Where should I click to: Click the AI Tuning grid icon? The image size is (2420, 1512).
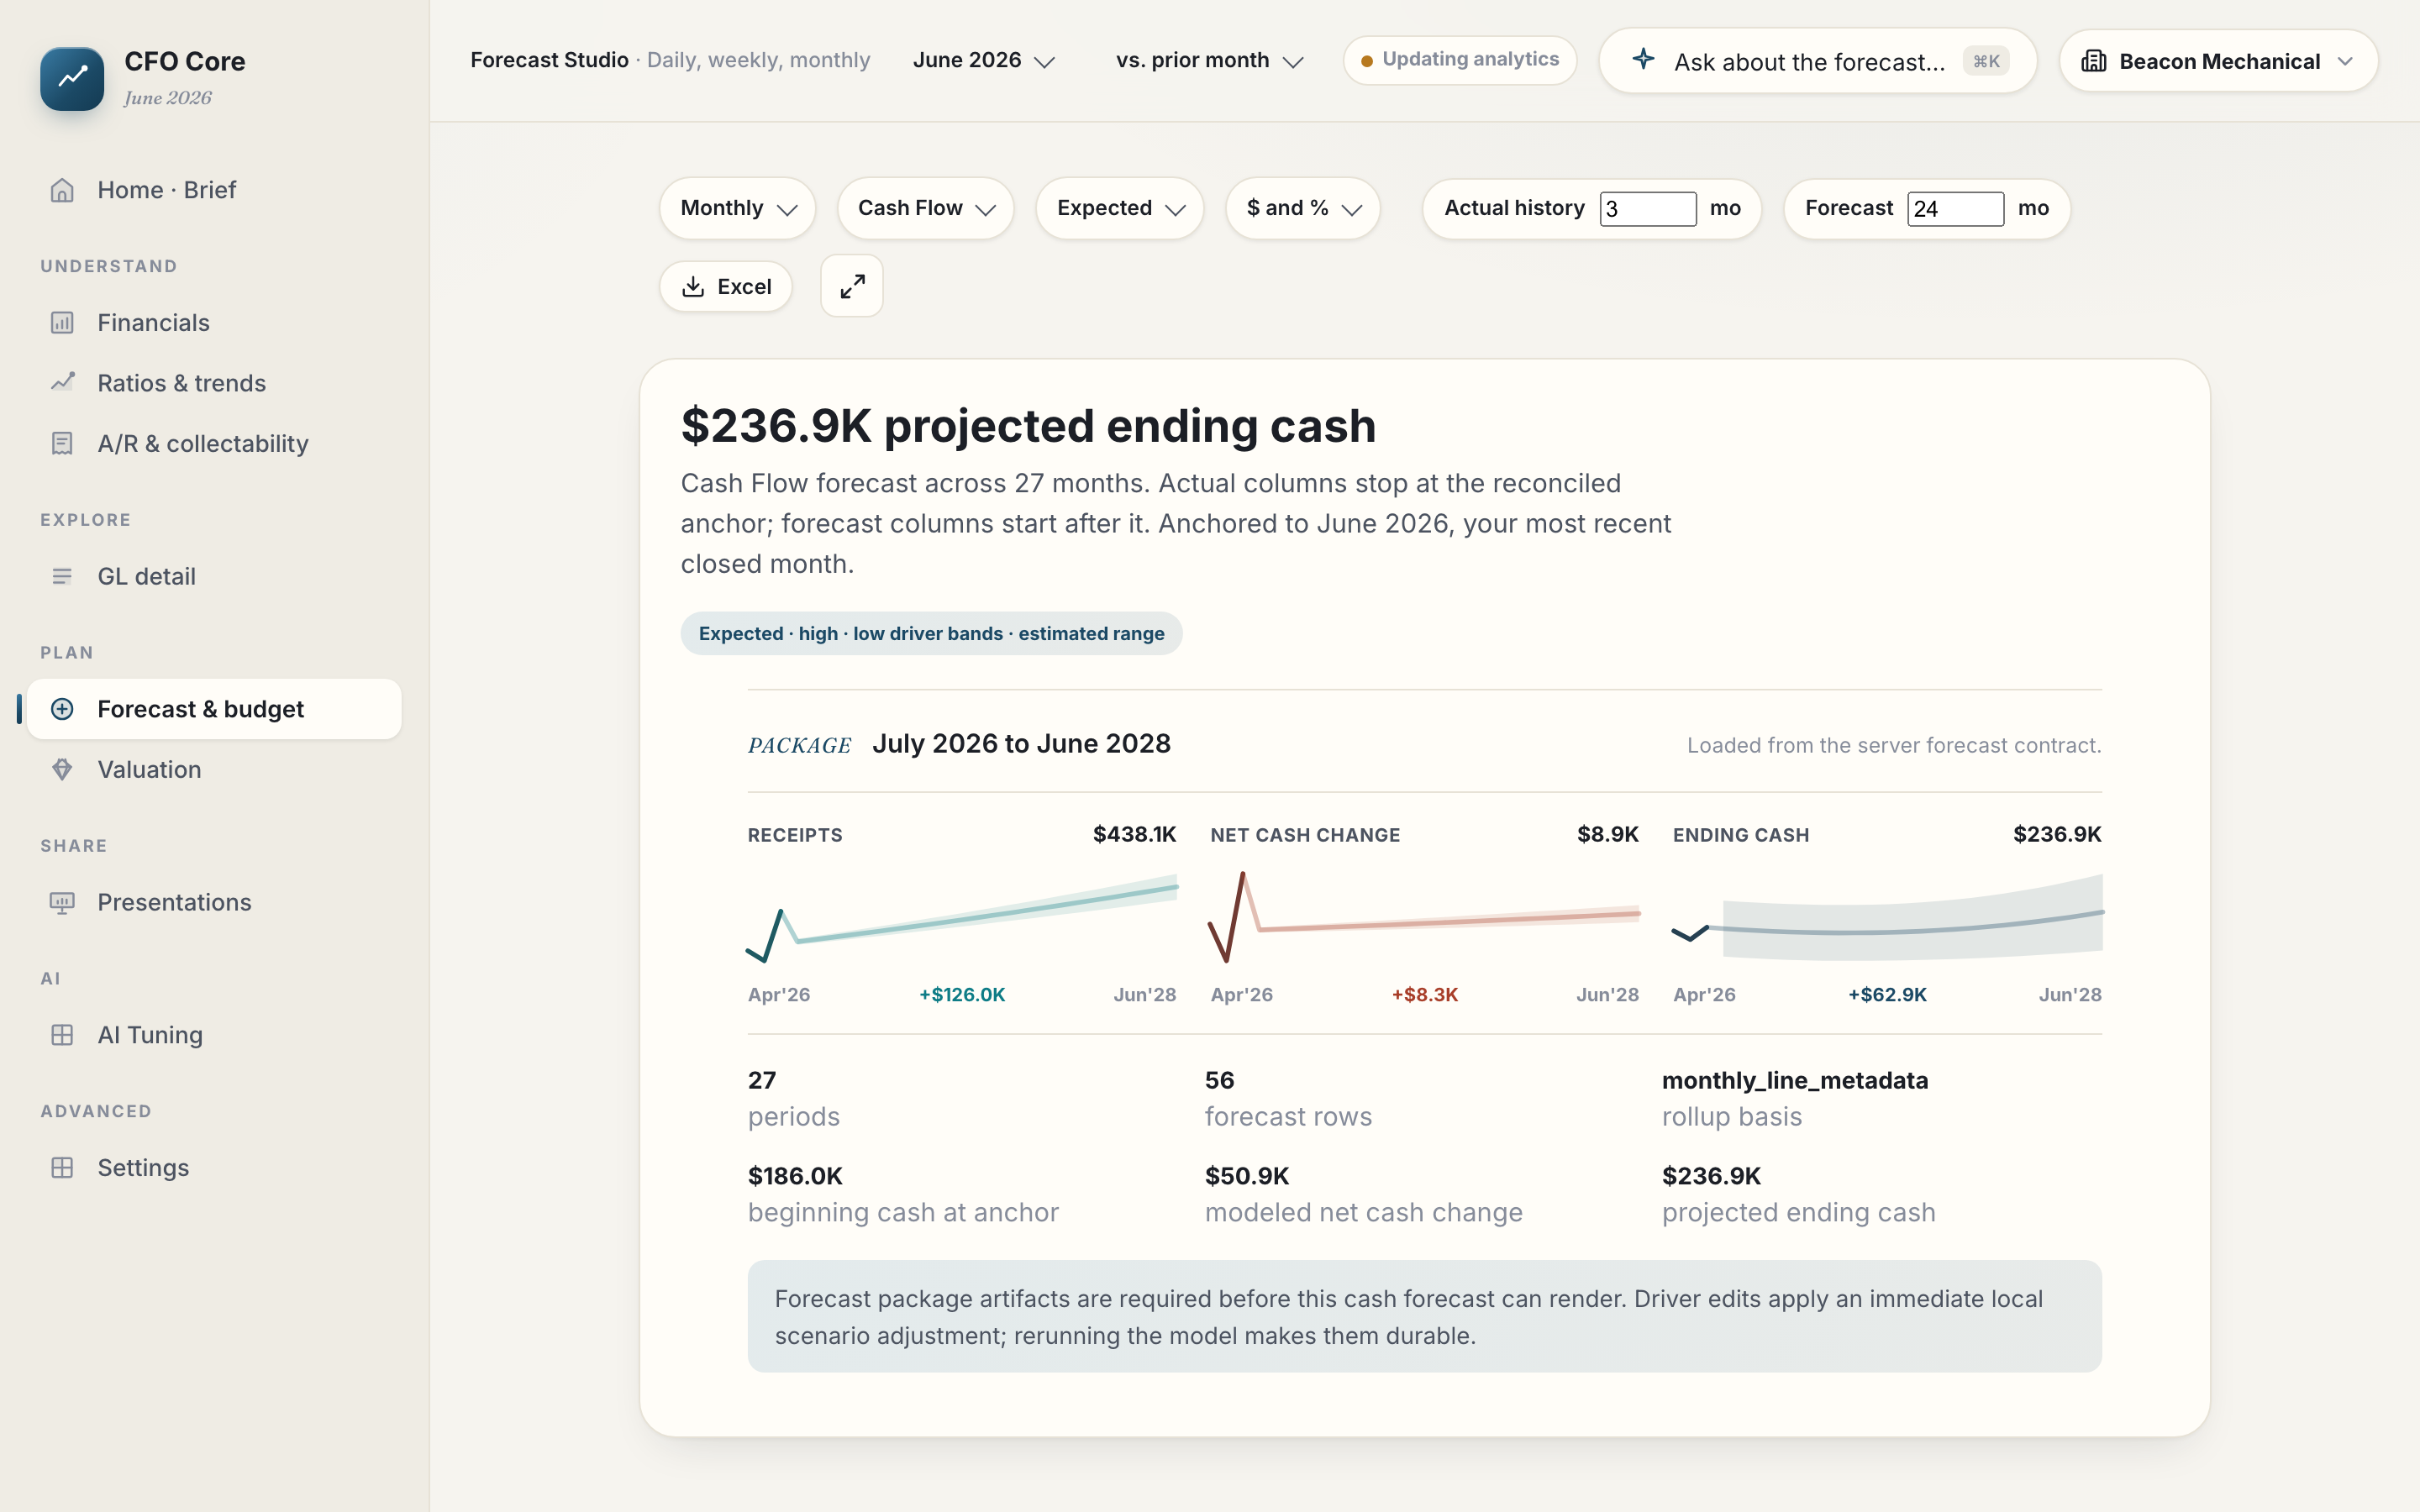coord(62,1035)
